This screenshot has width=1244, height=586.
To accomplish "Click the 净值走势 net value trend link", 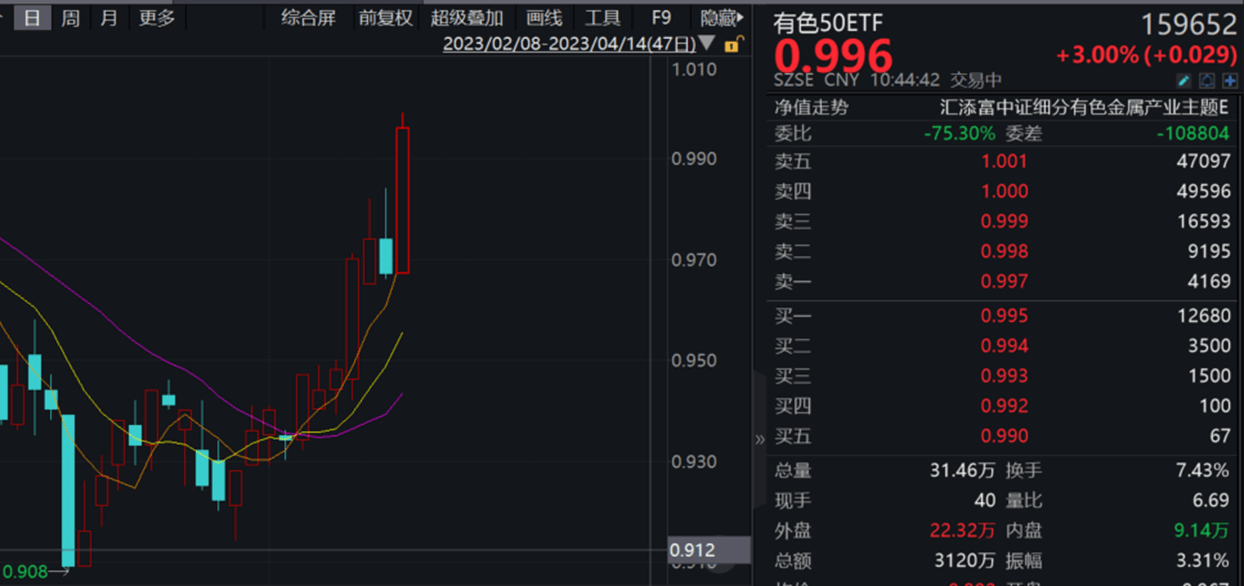I will tap(811, 107).
